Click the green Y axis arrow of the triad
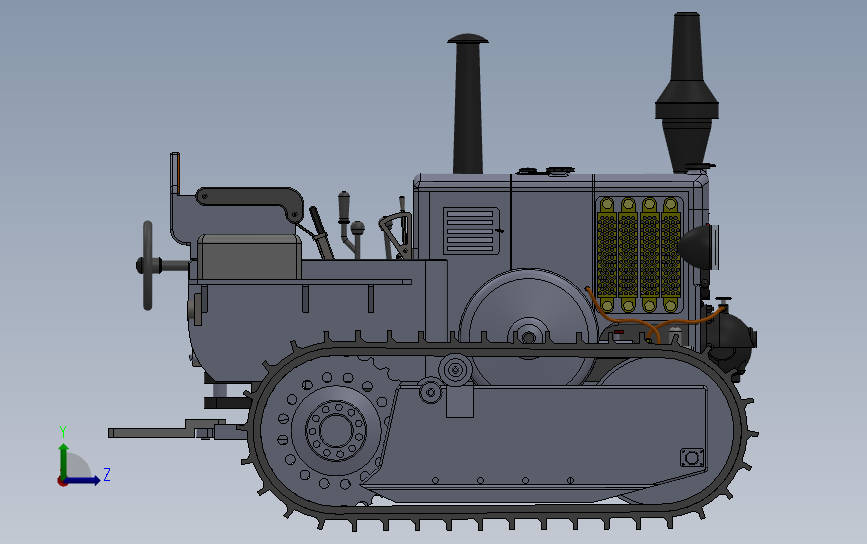Screen dimensions: 867x544 point(64,460)
